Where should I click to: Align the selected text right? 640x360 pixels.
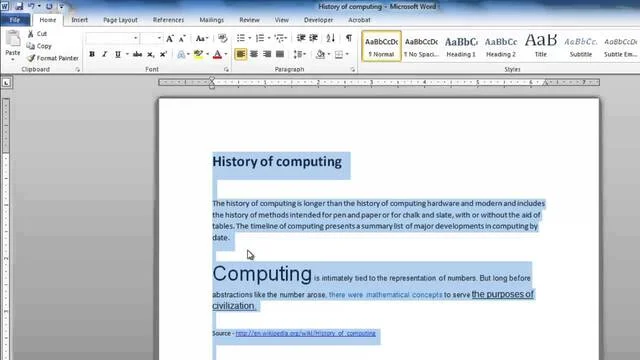[x=267, y=54]
